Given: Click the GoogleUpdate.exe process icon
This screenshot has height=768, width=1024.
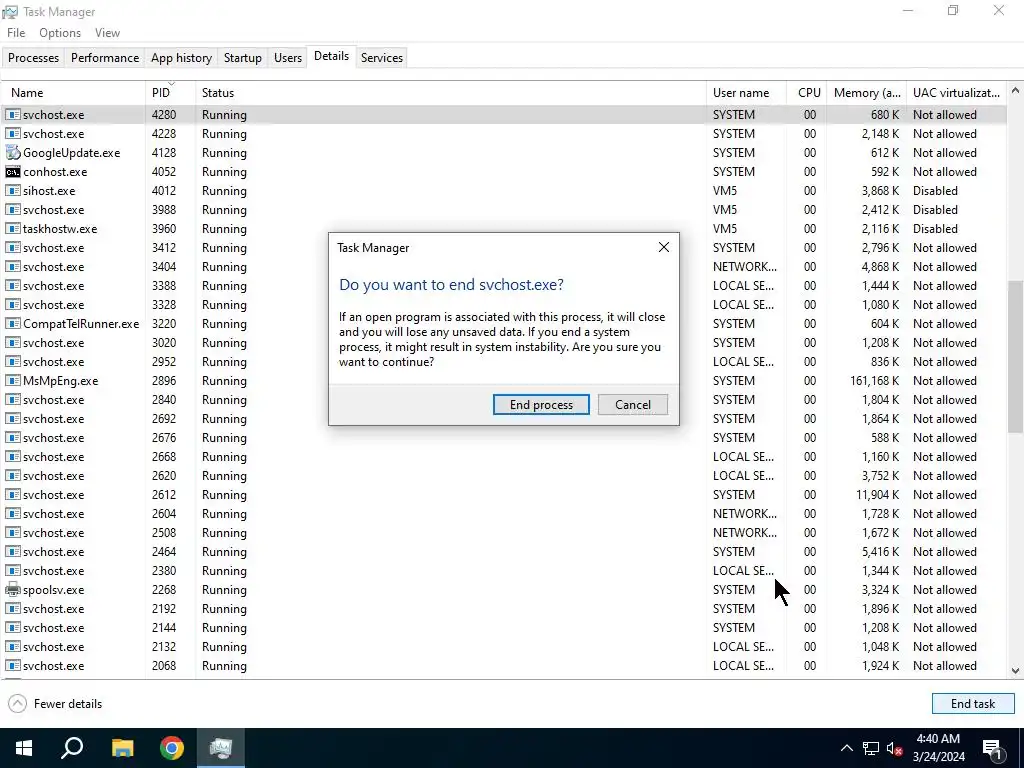Looking at the screenshot, I should click(12, 153).
